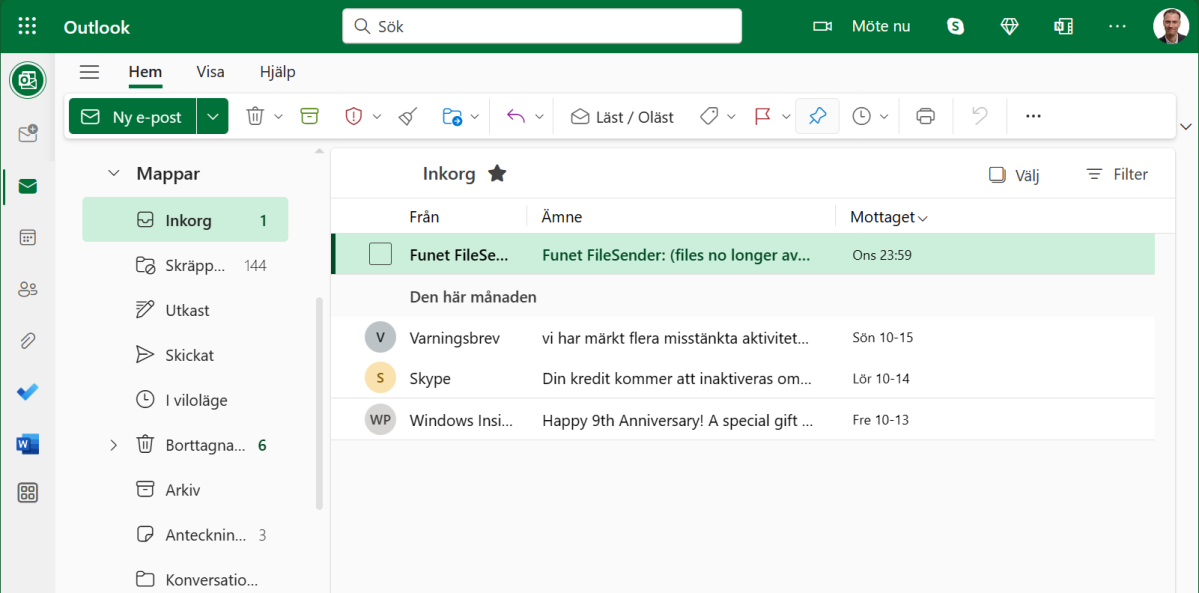Open the app launcher grid icon
1199x593 pixels.
point(27,27)
